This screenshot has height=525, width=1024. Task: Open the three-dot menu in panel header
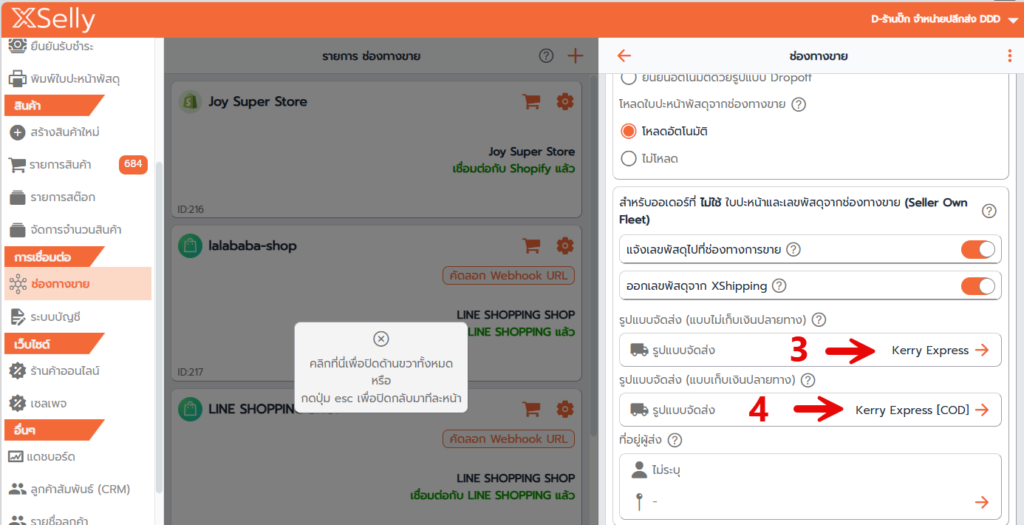click(x=1009, y=56)
